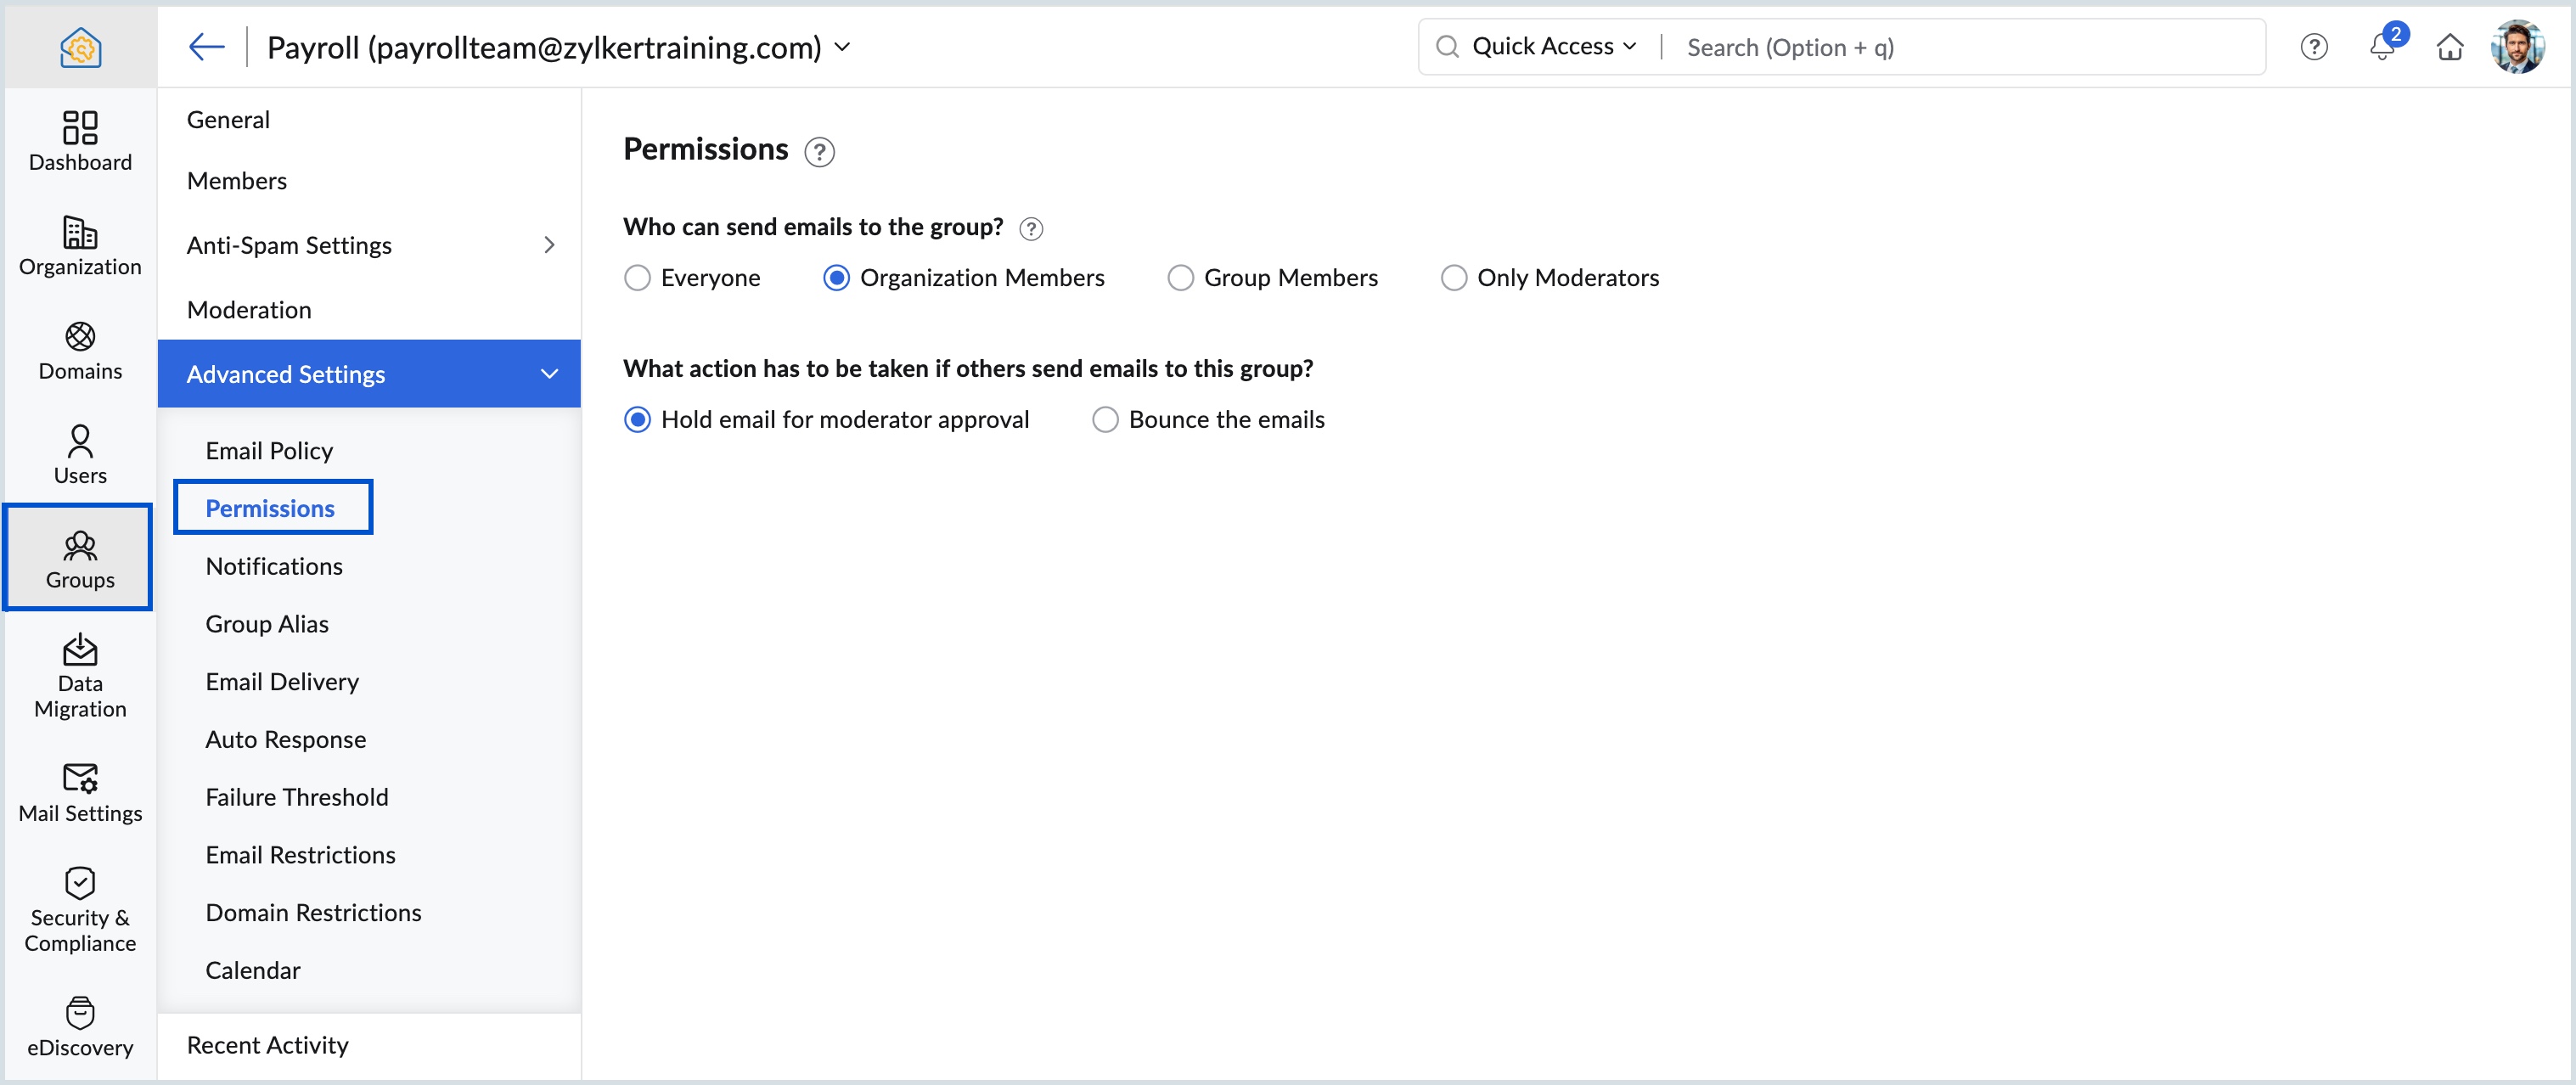
Task: Open the Payroll group switcher dropdown
Action: click(x=842, y=46)
